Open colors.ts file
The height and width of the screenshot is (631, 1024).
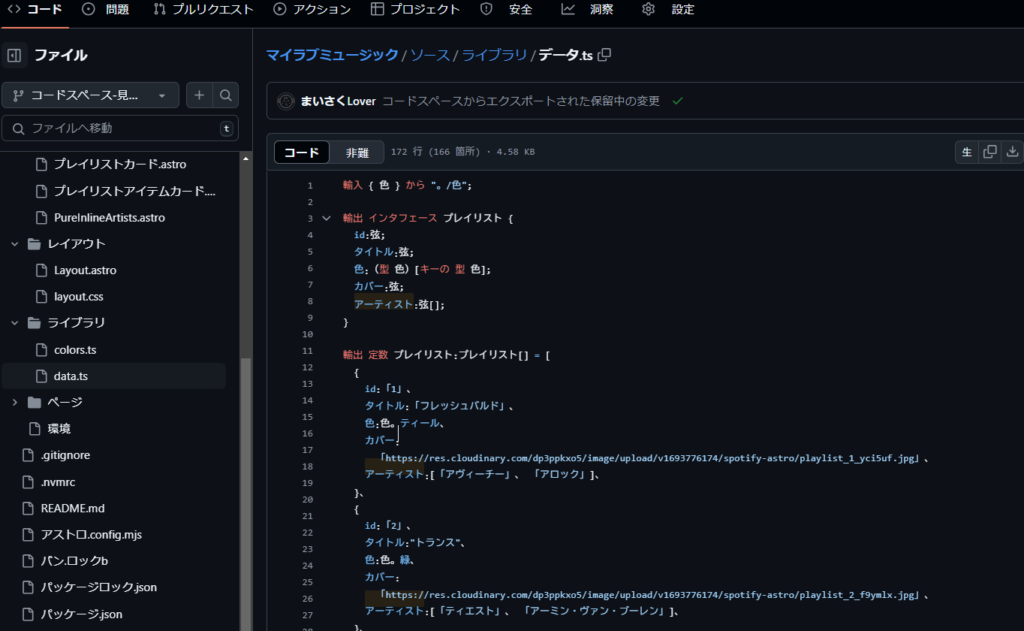(x=75, y=349)
